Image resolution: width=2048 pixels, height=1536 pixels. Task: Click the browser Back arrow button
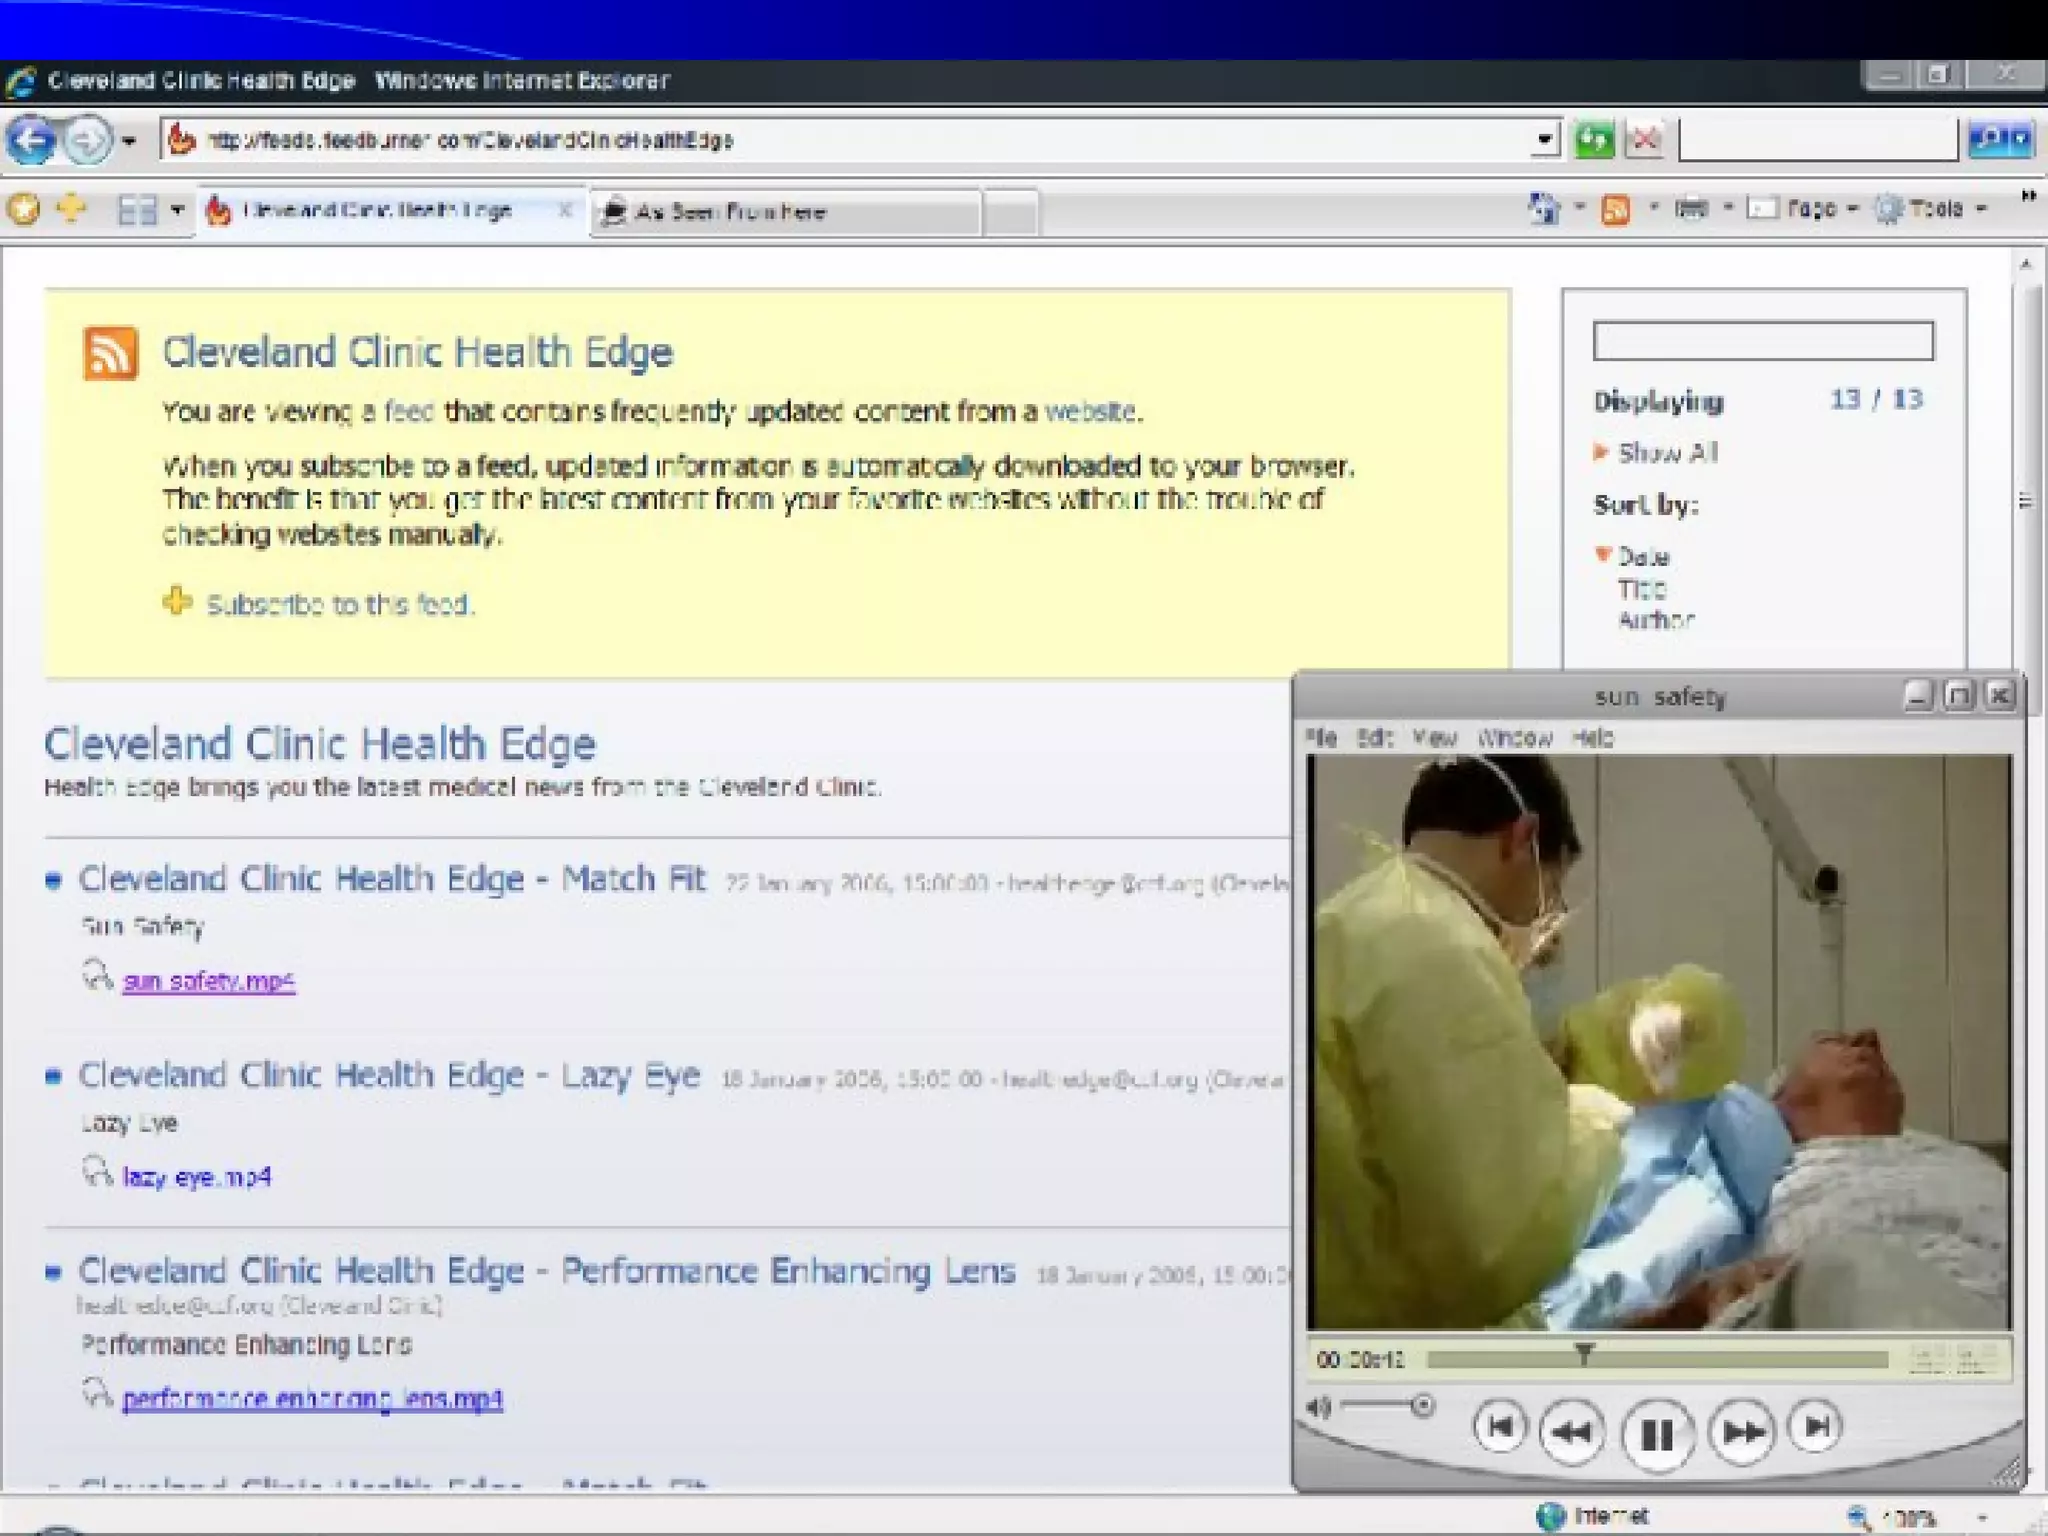tap(31, 140)
